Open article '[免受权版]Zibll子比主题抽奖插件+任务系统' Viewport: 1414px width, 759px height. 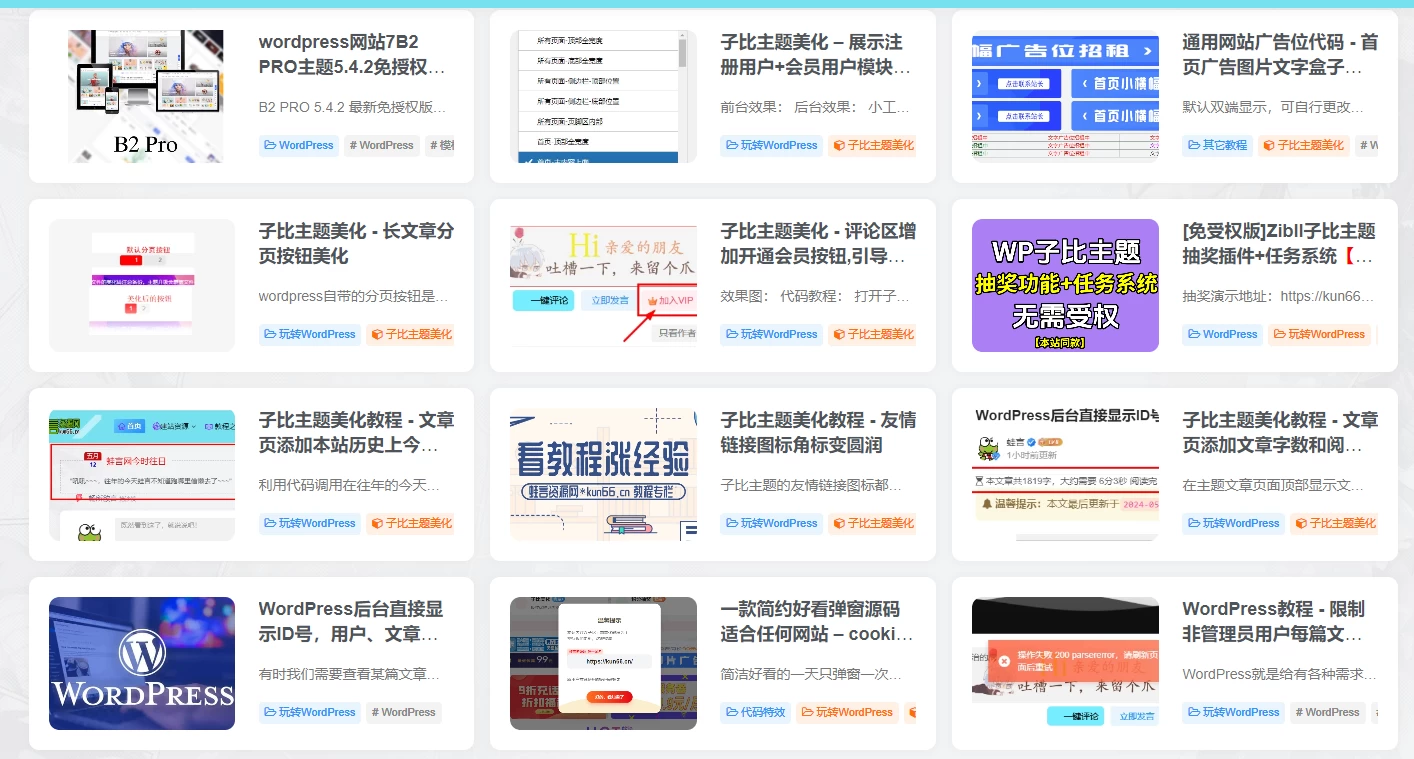1280,243
